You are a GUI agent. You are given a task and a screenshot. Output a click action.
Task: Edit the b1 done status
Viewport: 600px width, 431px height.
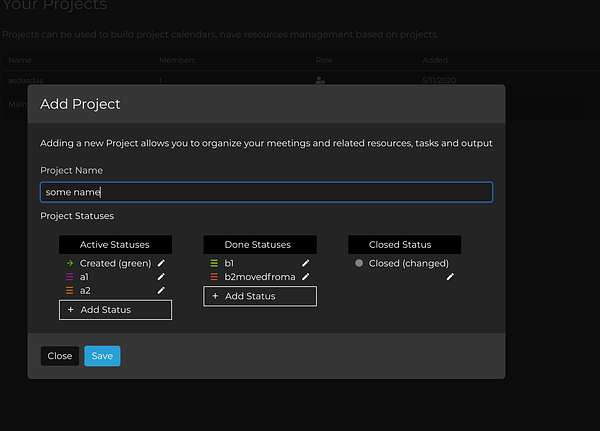[305, 263]
